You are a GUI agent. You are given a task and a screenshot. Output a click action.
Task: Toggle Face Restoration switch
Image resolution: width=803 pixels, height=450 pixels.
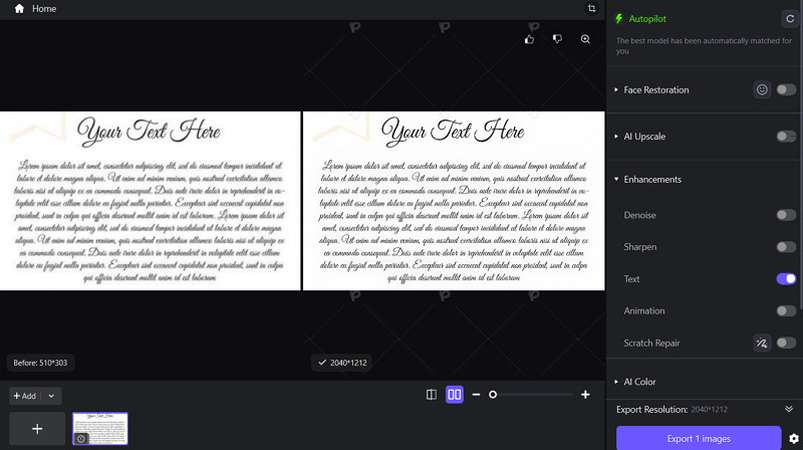coord(786,90)
